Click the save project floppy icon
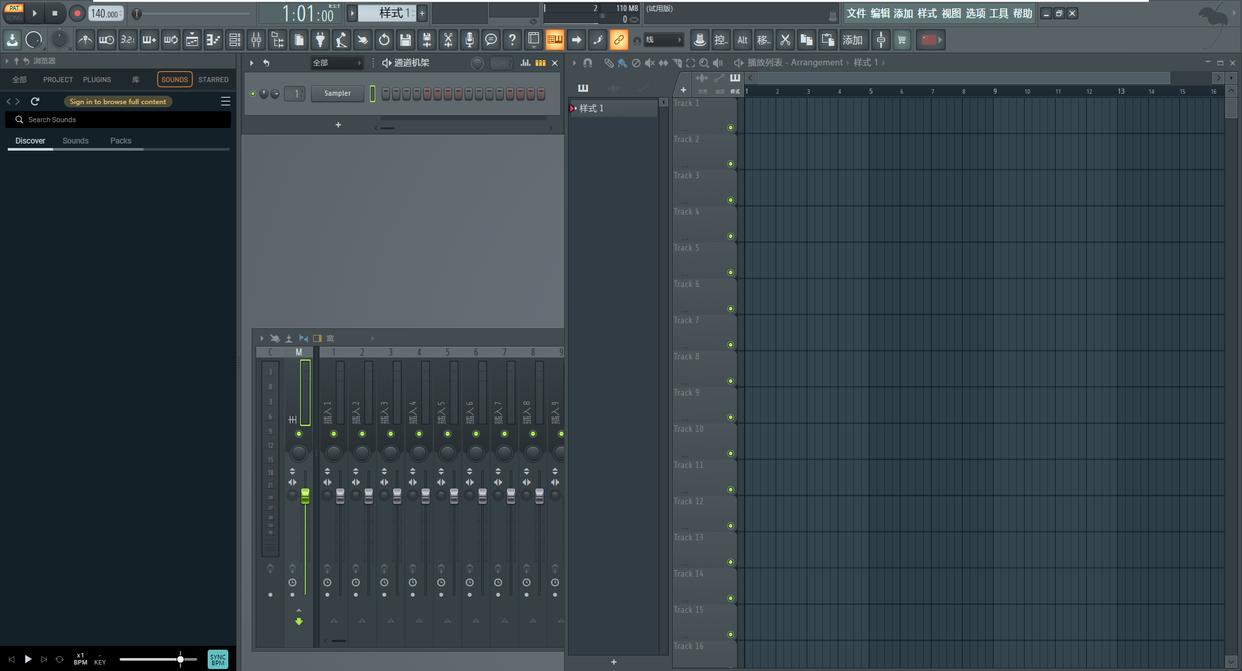This screenshot has width=1242, height=671. pyautogui.click(x=405, y=40)
